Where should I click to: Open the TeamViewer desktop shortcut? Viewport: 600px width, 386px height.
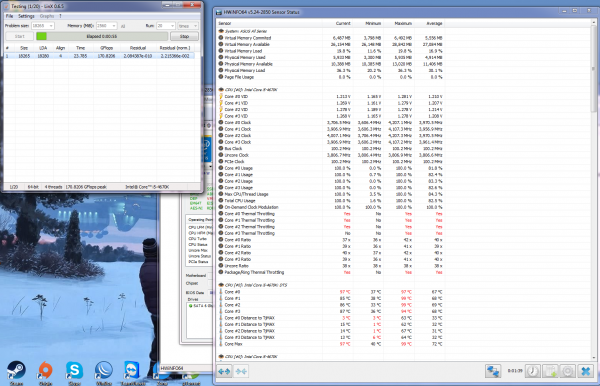click(x=132, y=370)
